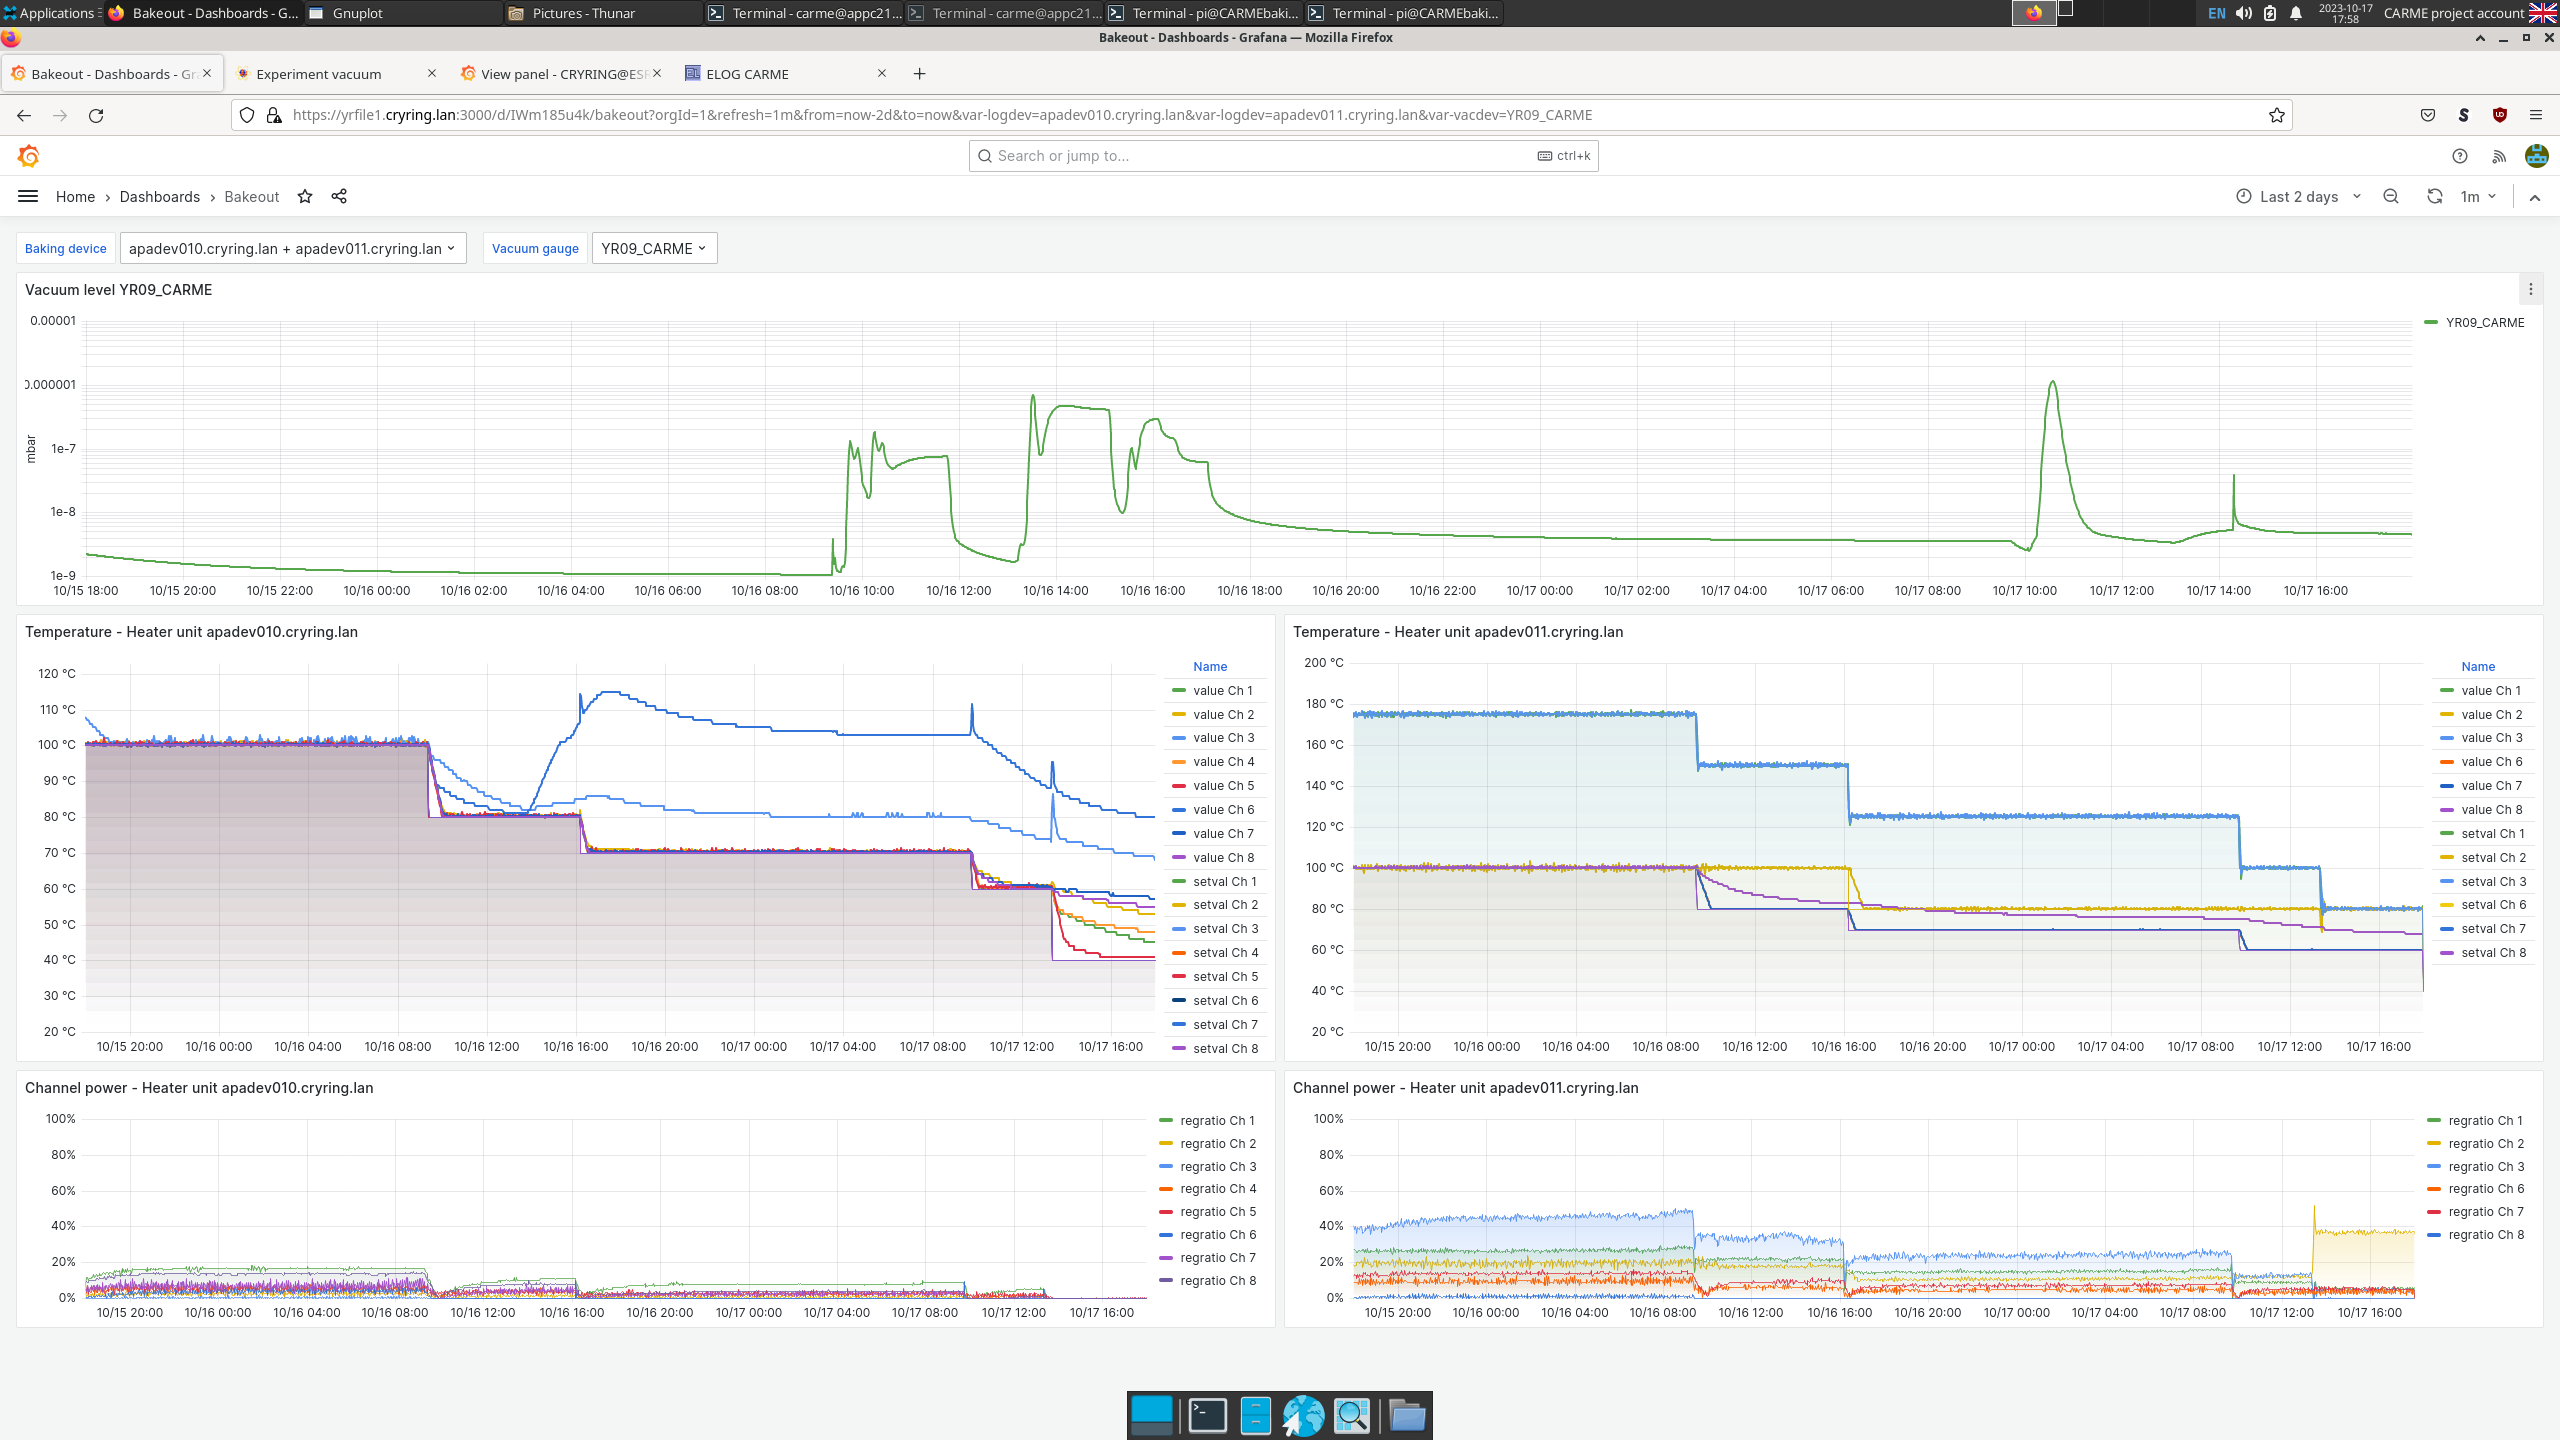This screenshot has width=2560, height=1440.
Task: Open the help question mark icon
Action: (2460, 156)
